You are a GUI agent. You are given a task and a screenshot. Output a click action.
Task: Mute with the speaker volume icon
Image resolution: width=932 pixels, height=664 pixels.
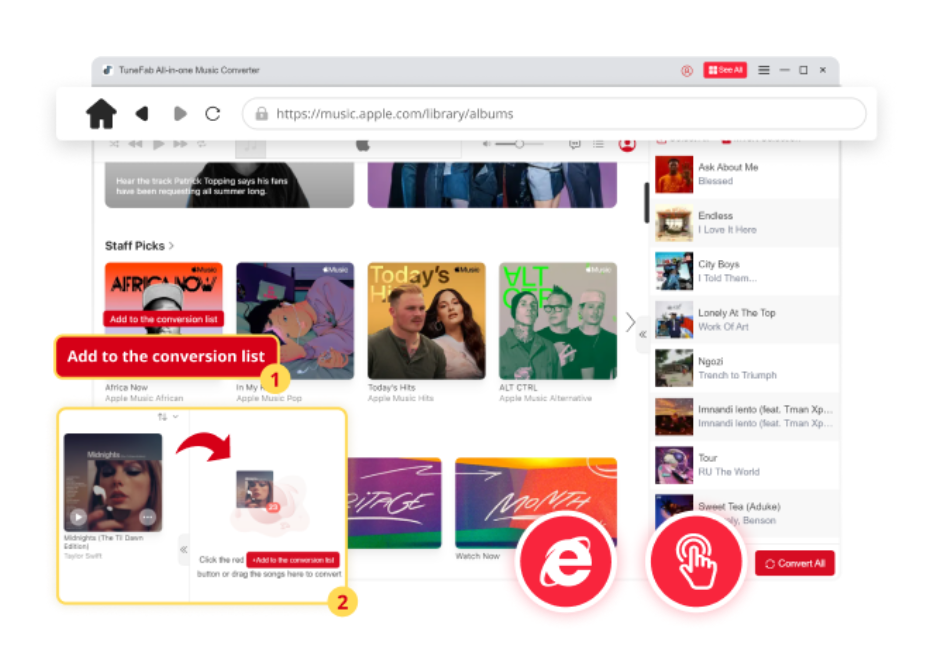pos(486,144)
